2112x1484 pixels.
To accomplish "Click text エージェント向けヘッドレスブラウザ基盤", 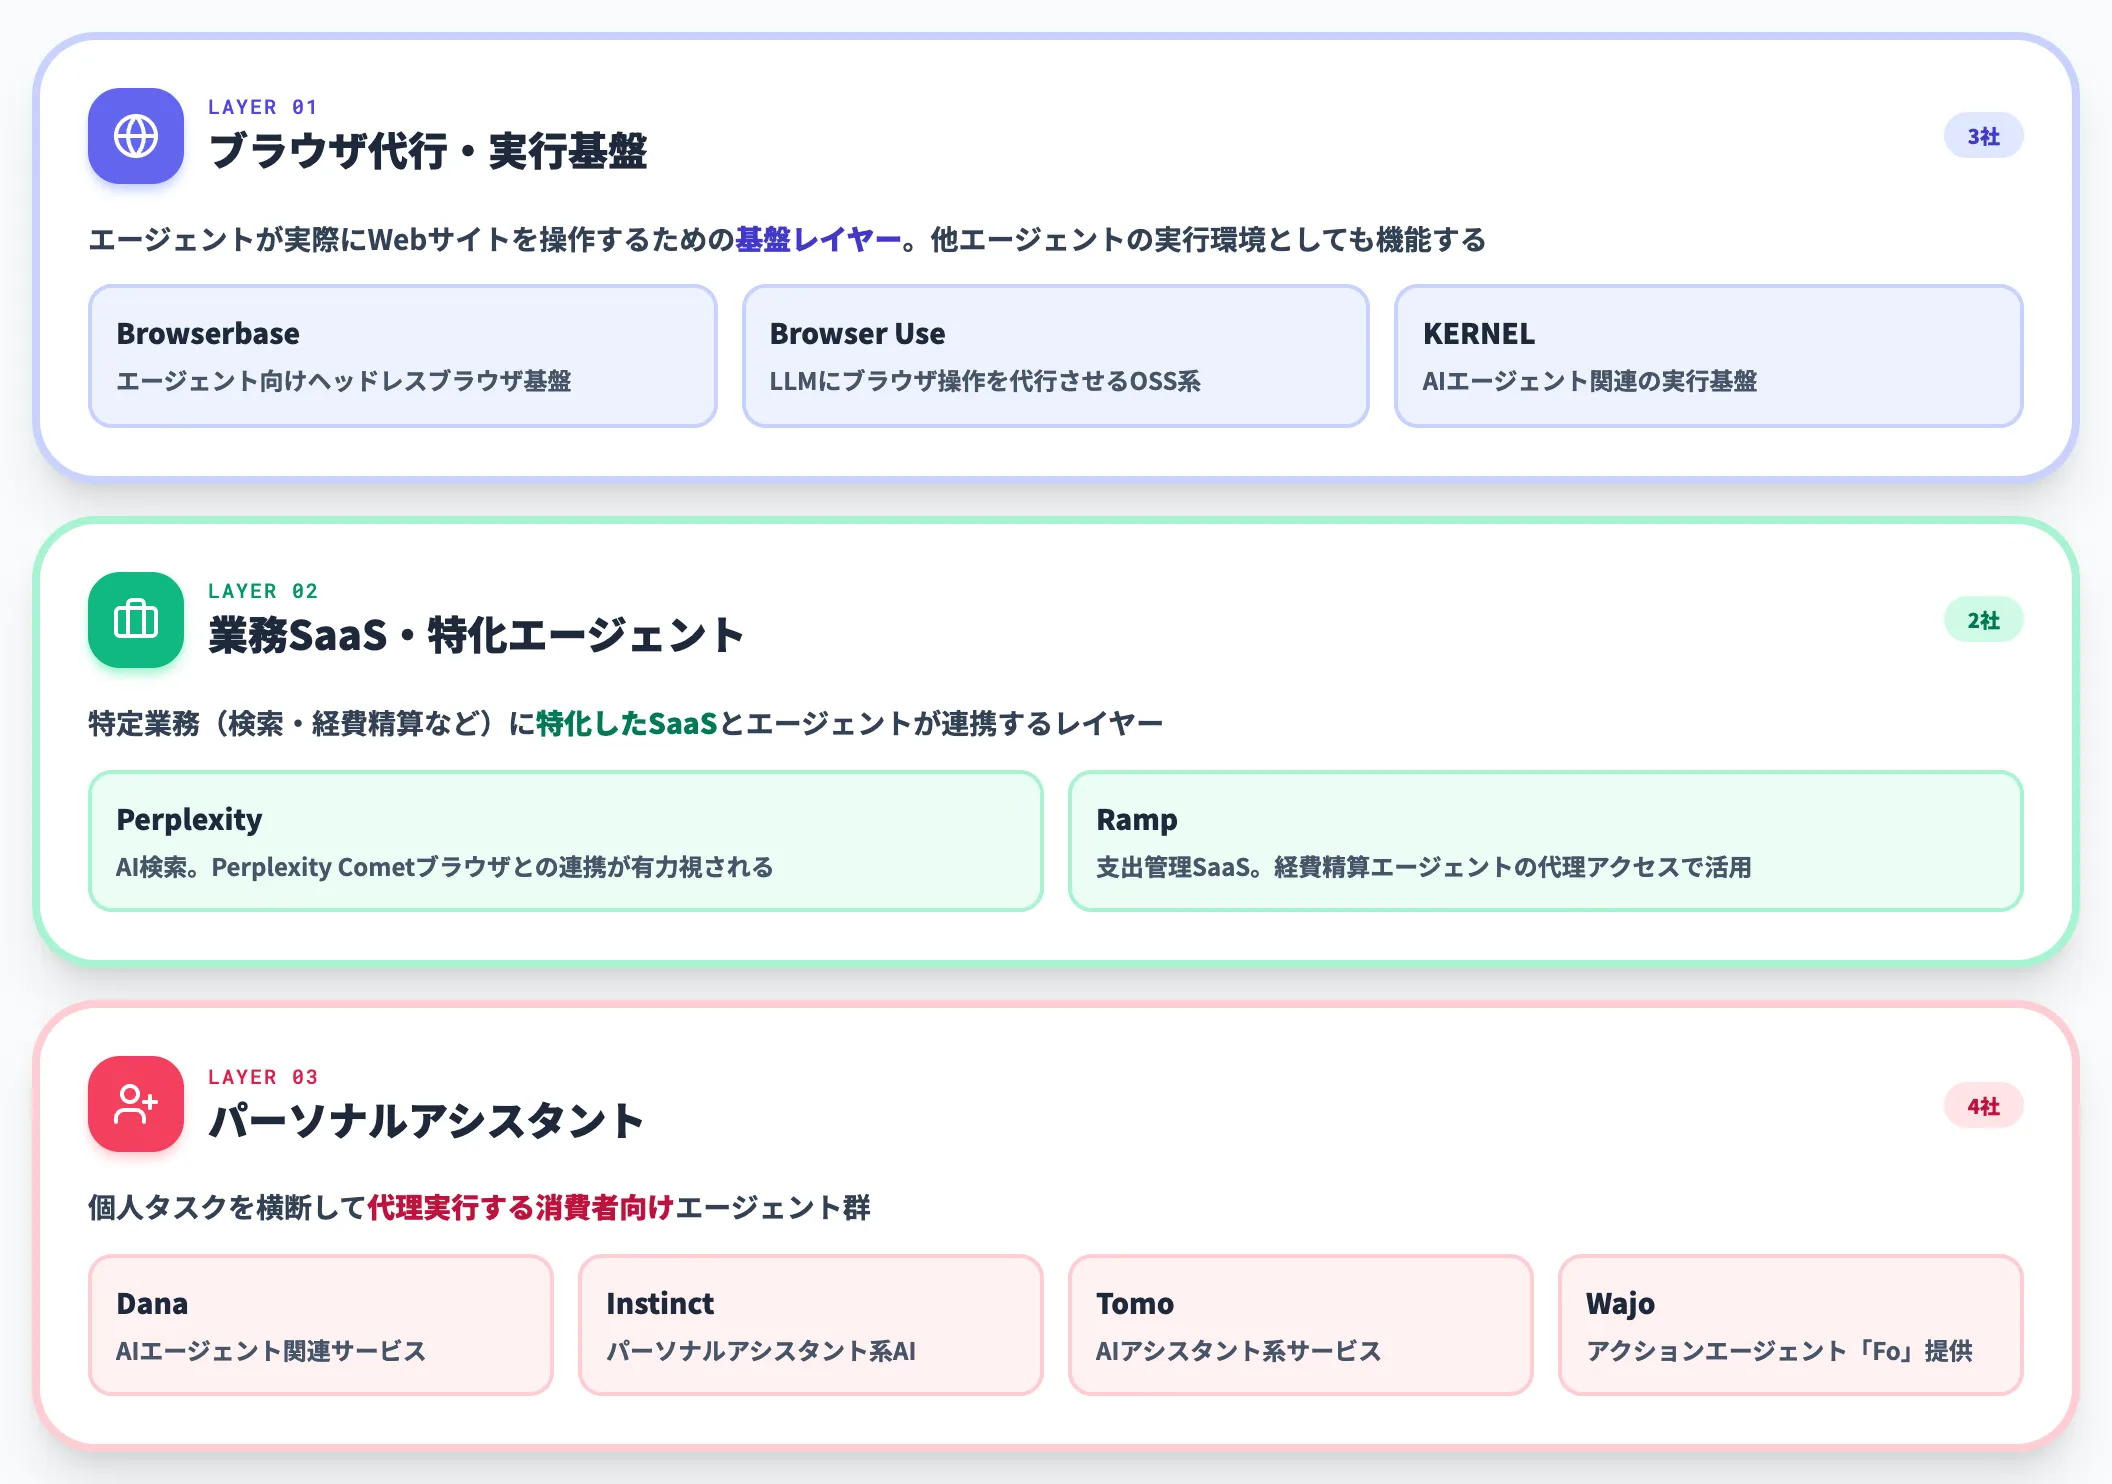I will point(344,381).
